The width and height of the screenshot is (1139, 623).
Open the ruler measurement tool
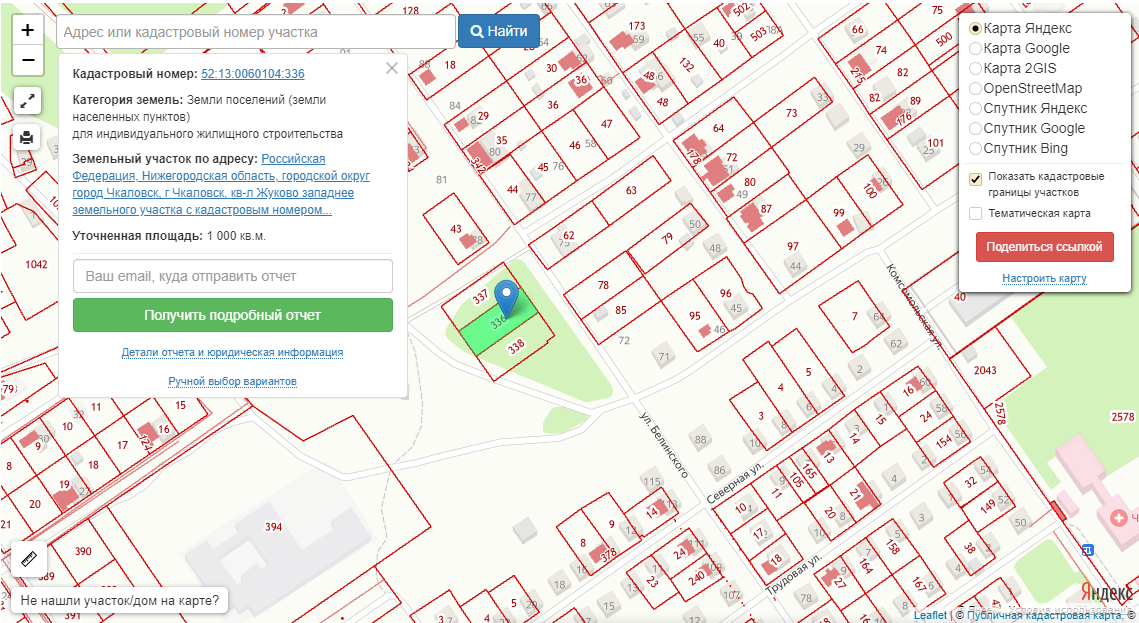[29, 558]
